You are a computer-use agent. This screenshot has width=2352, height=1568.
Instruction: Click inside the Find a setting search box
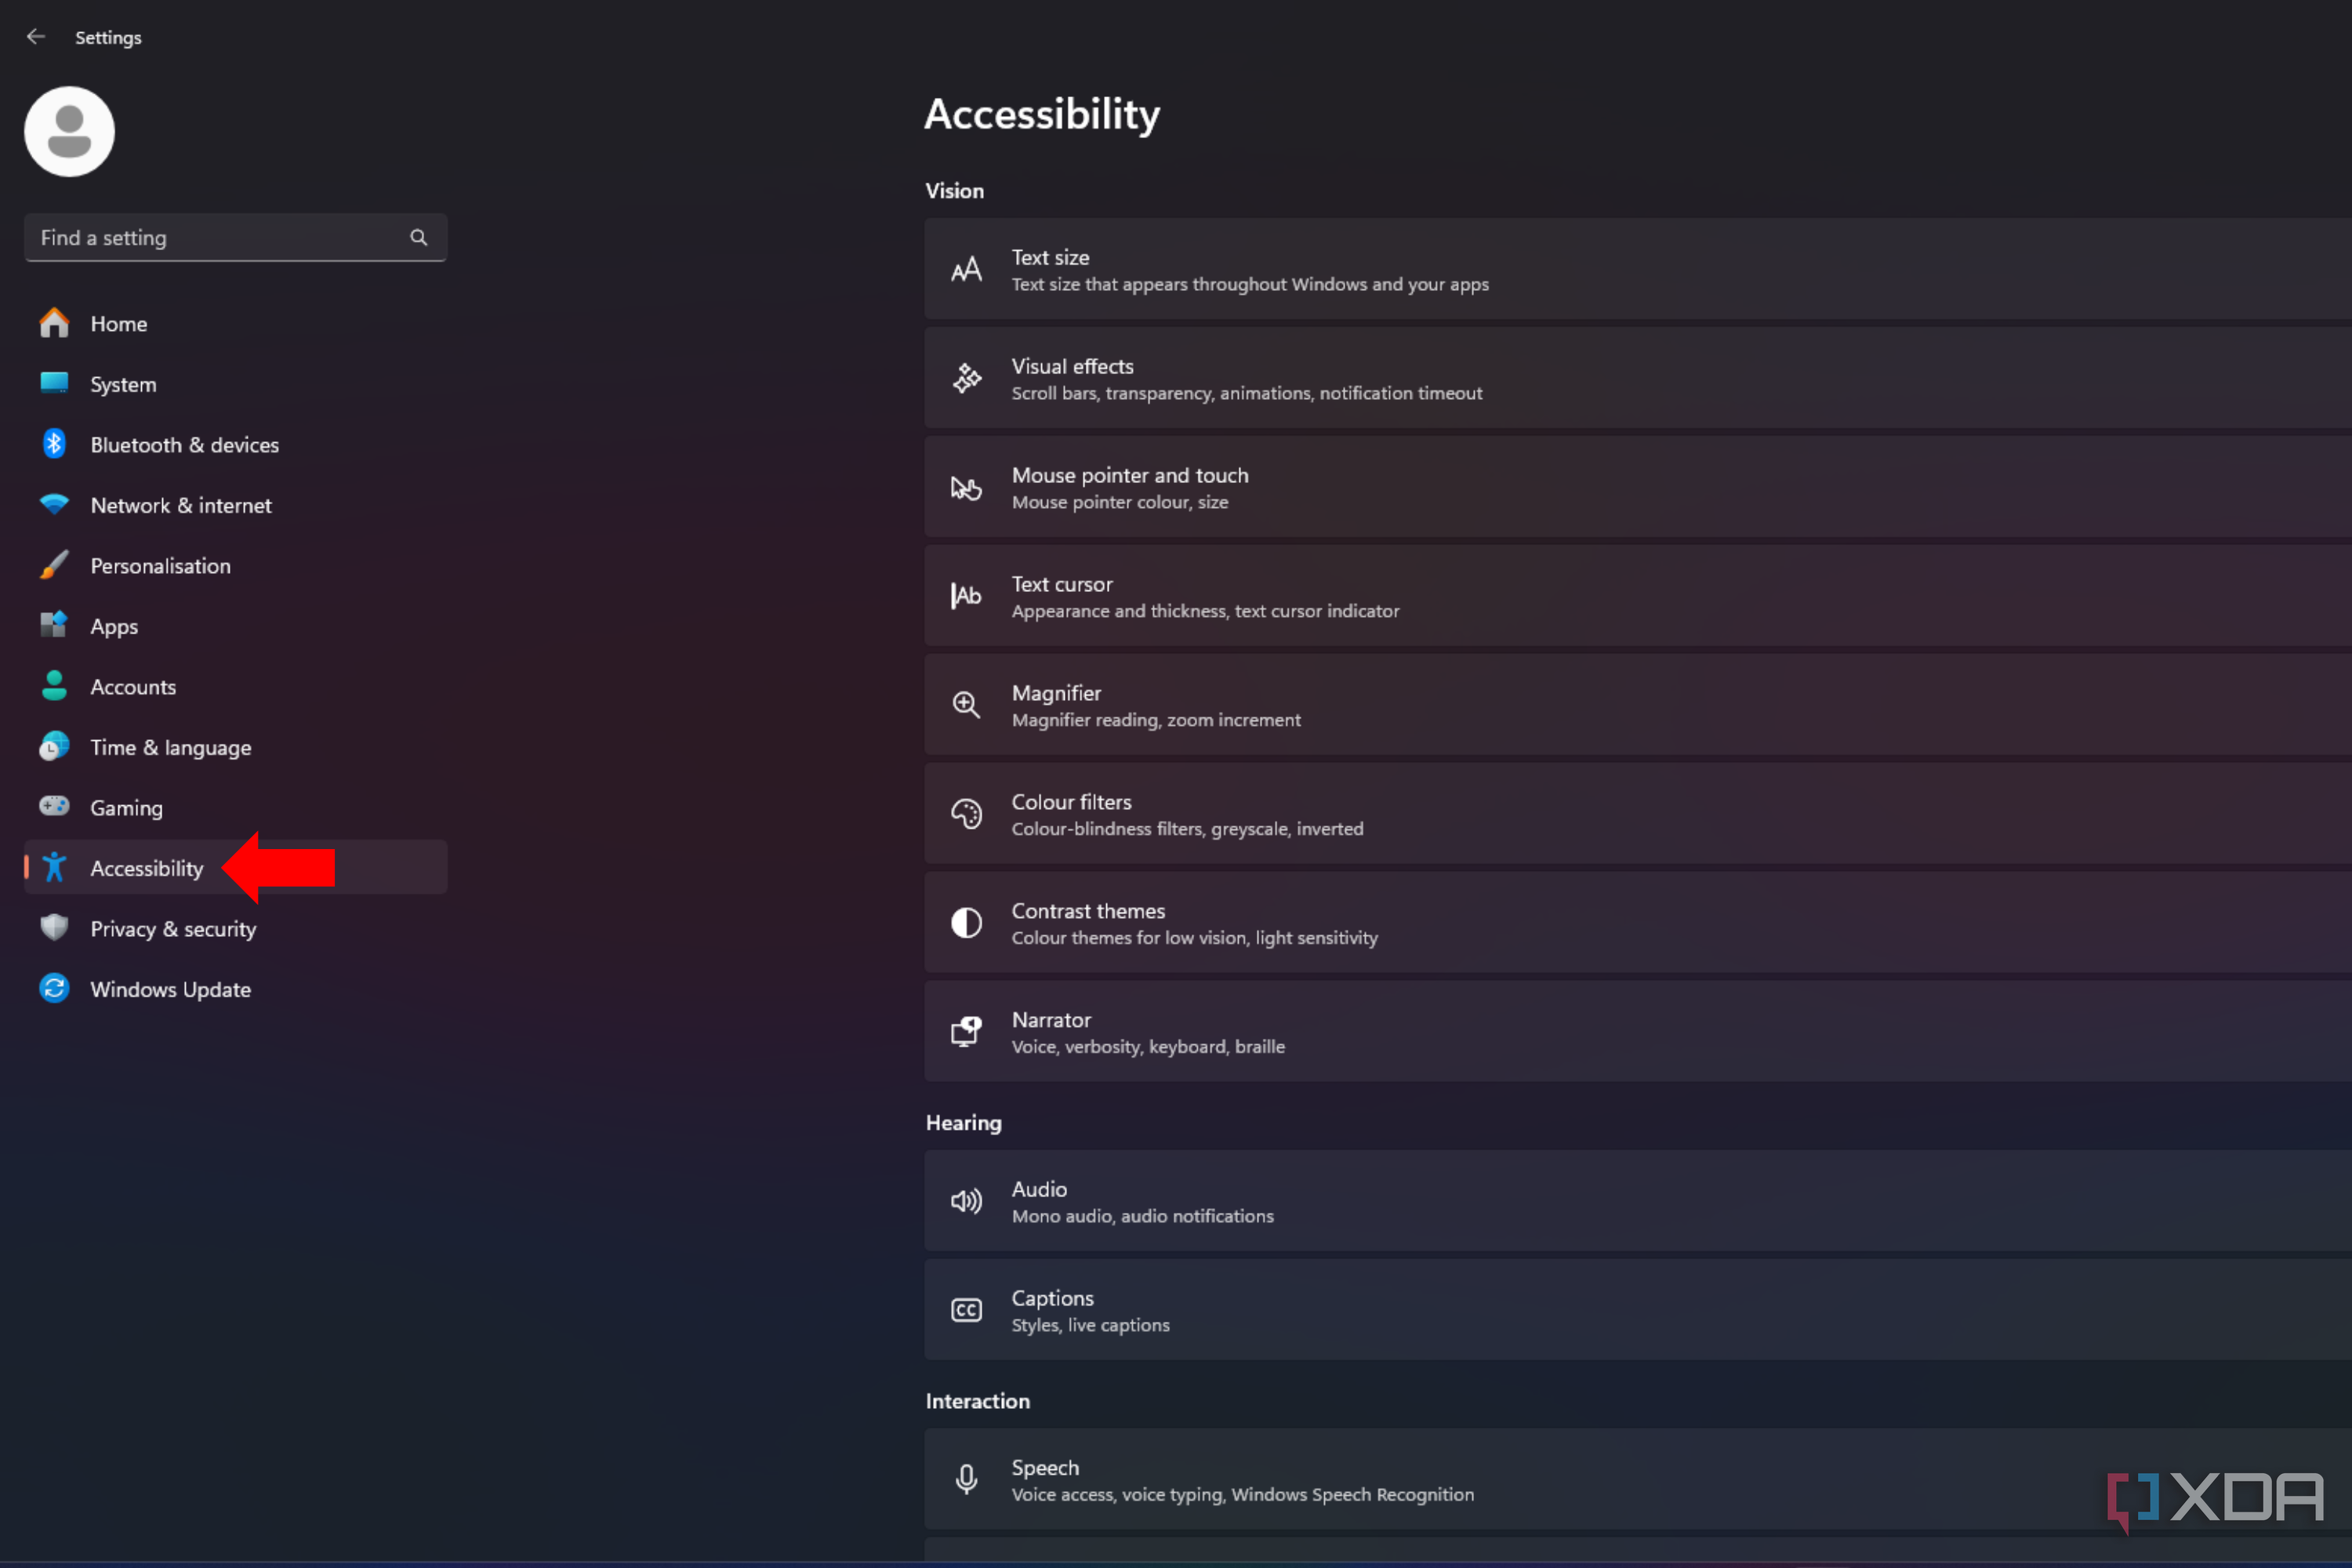pos(200,237)
